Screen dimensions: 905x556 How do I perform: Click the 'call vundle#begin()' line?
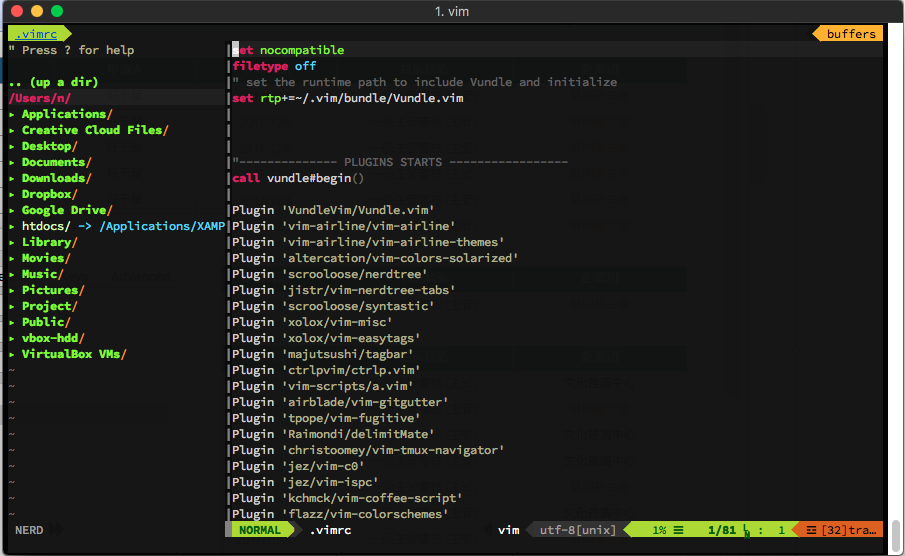298,178
